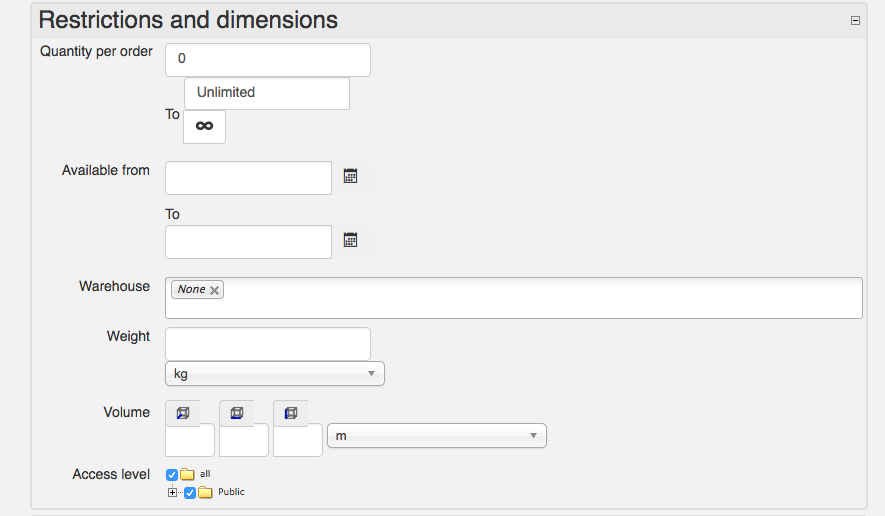Click the first volume cube icon
The height and width of the screenshot is (516, 885).
(x=183, y=413)
